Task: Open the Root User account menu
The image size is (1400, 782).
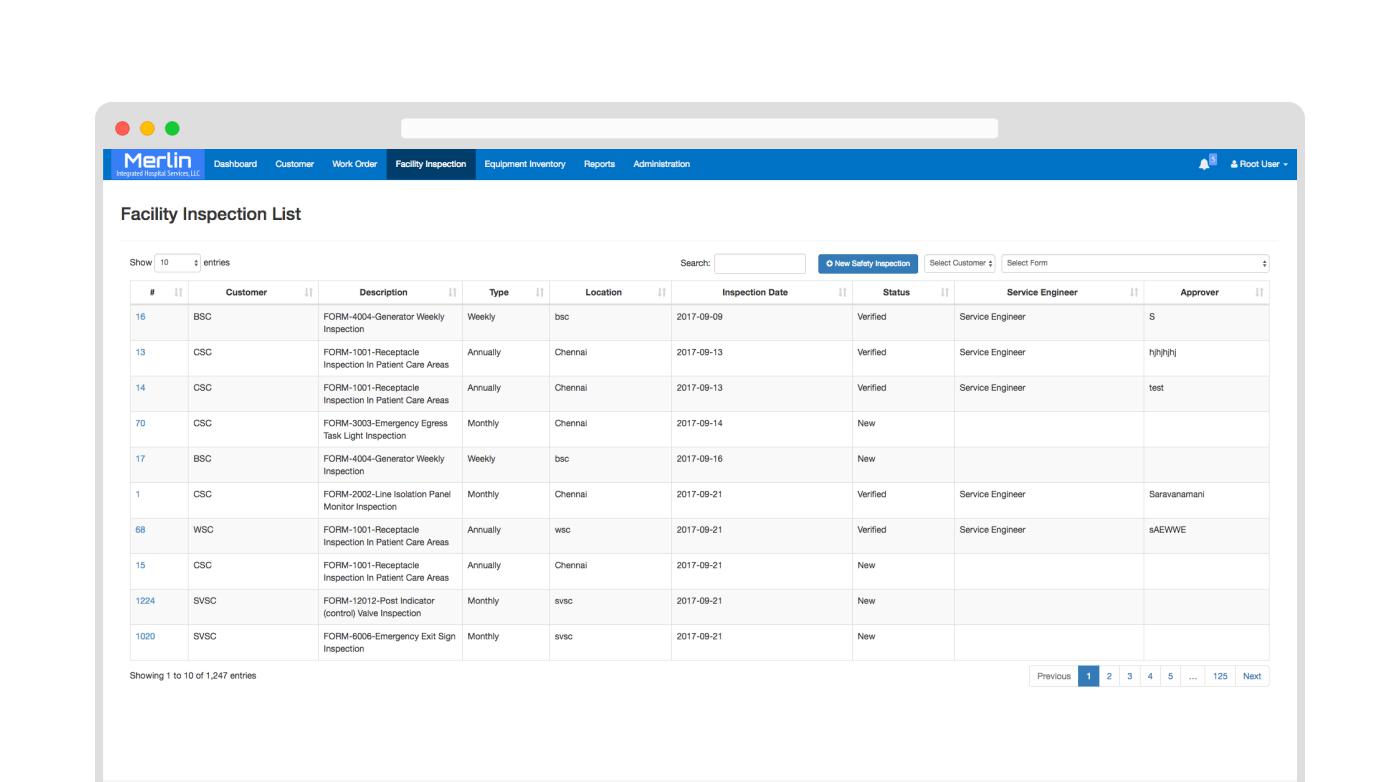Action: [x=1259, y=164]
